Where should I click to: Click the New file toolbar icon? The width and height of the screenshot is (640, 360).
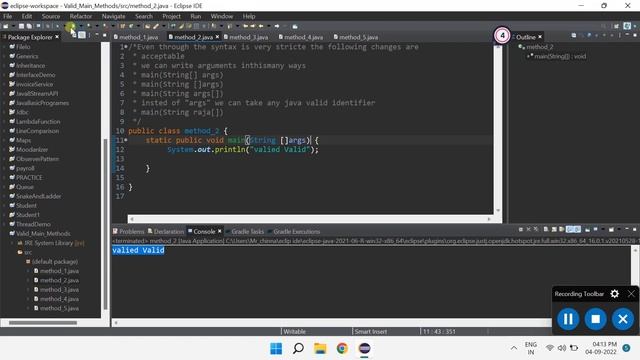pos(5,26)
